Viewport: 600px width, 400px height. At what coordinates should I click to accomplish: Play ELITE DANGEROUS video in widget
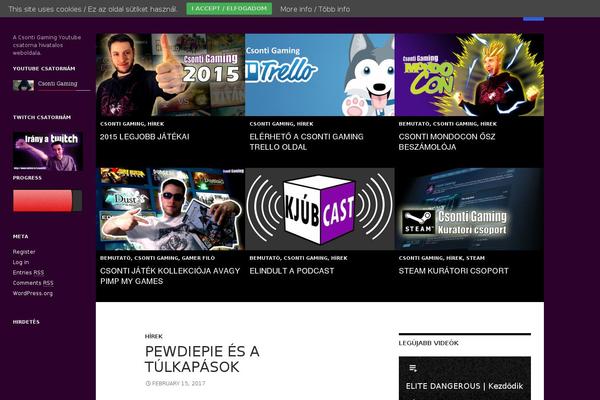464,386
